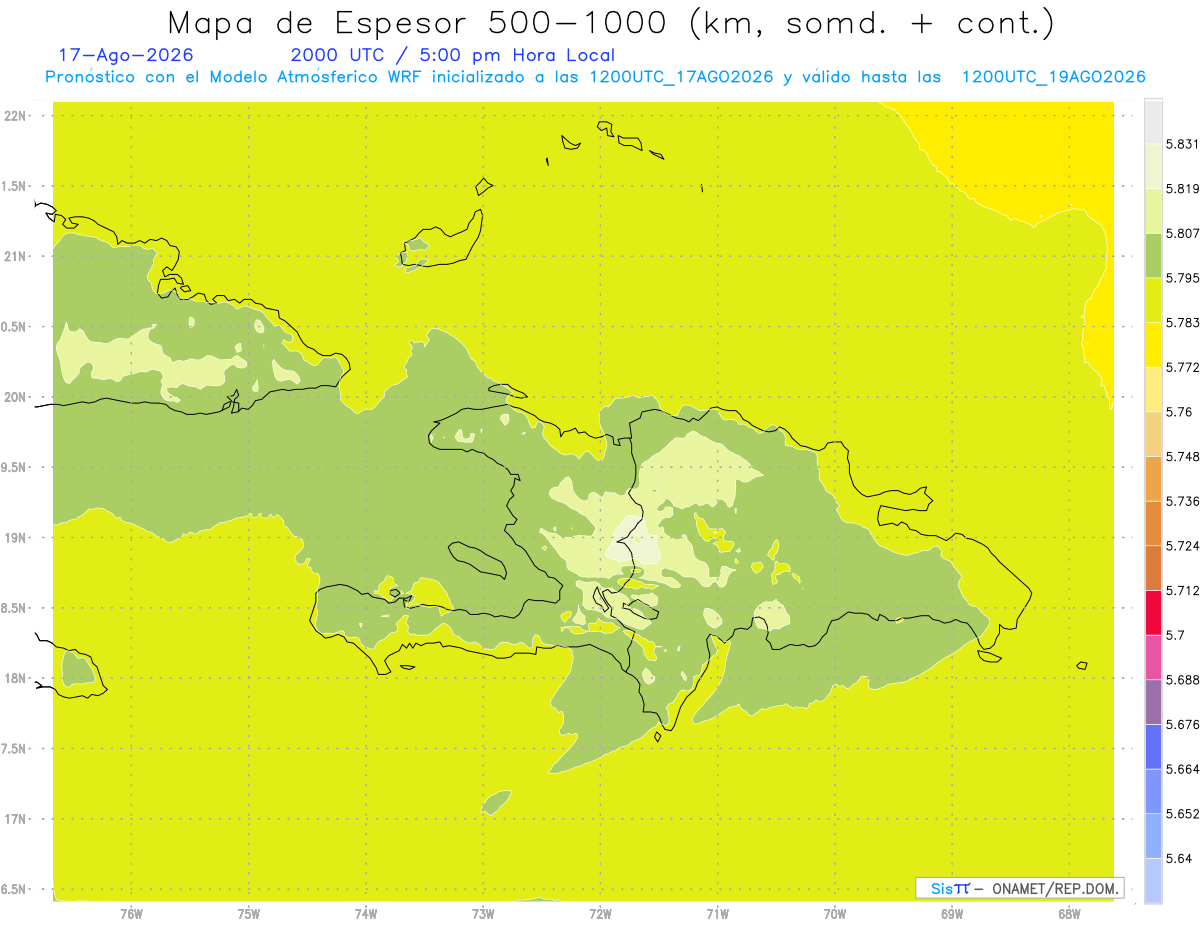This screenshot has height=927, width=1200.
Task: Select the legend value 5.64
Action: pos(1178,858)
